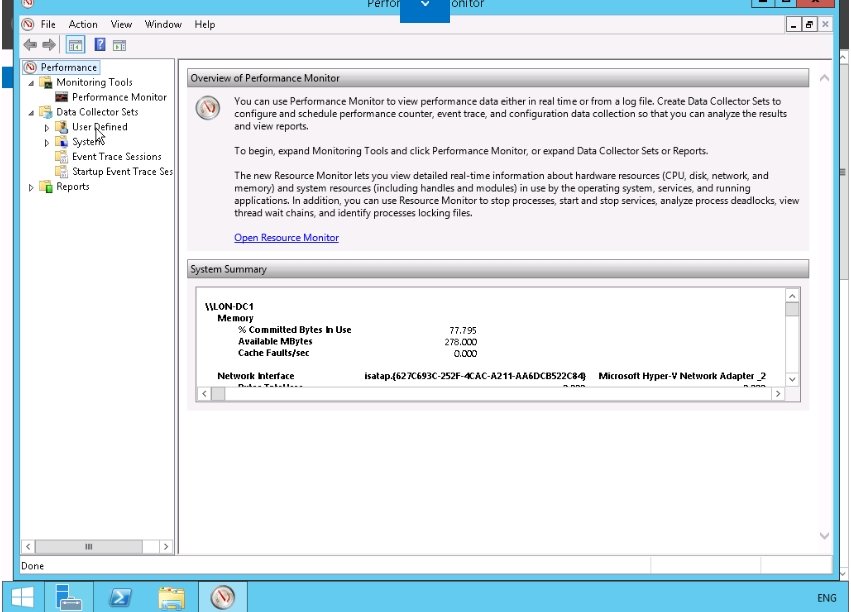Viewport: 851px width, 612px height.
Task: Open File Explorer from the taskbar
Action: point(171,598)
